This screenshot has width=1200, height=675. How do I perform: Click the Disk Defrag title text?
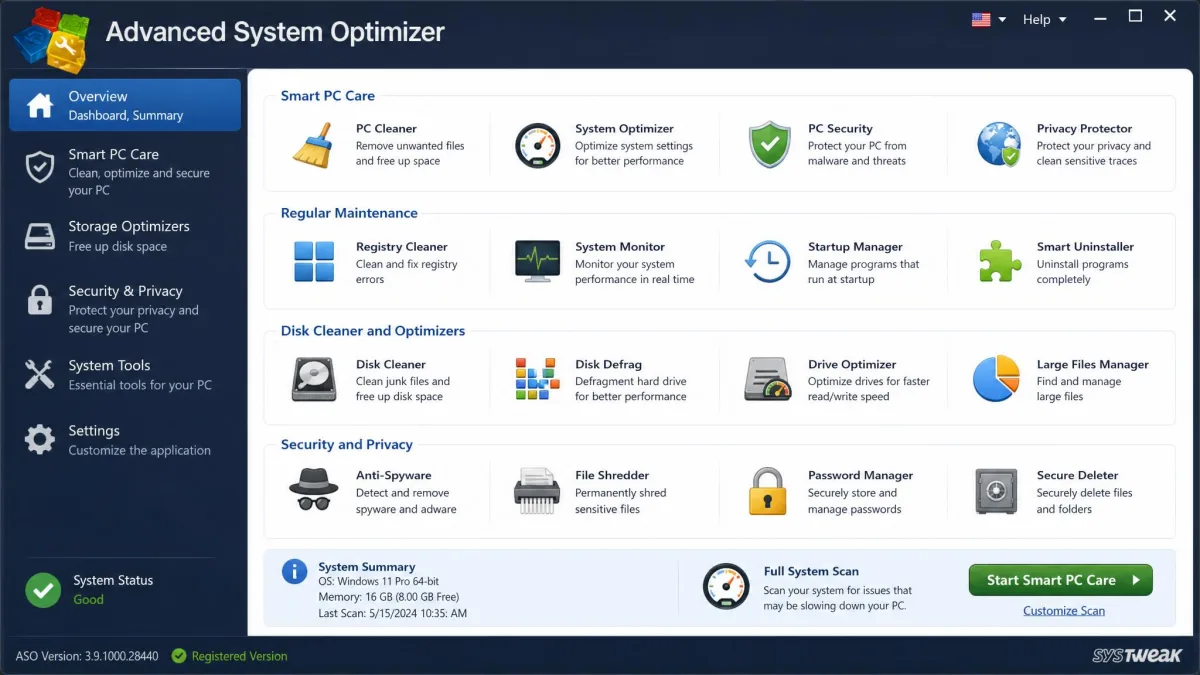pos(608,364)
